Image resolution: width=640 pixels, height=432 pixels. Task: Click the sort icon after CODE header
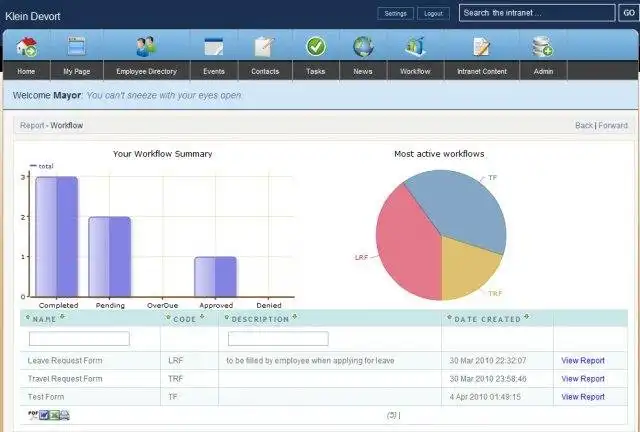click(202, 316)
